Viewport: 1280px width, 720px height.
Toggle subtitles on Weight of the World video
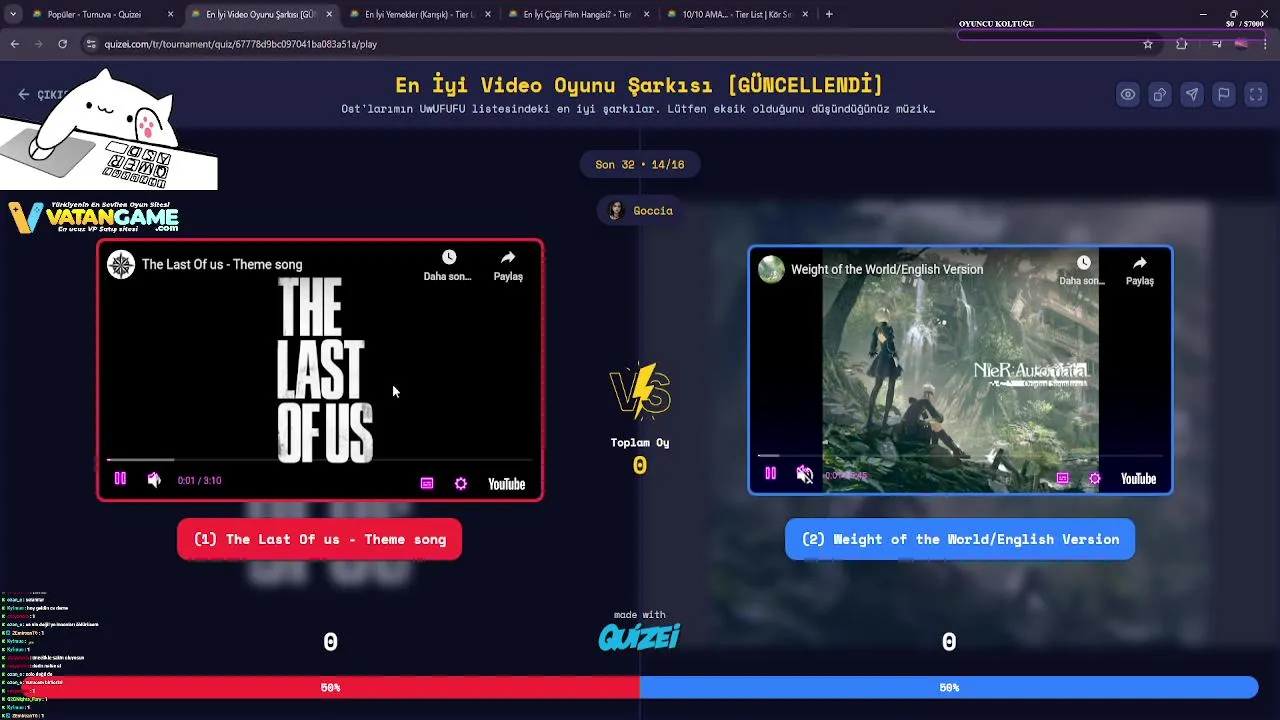[x=1062, y=479]
